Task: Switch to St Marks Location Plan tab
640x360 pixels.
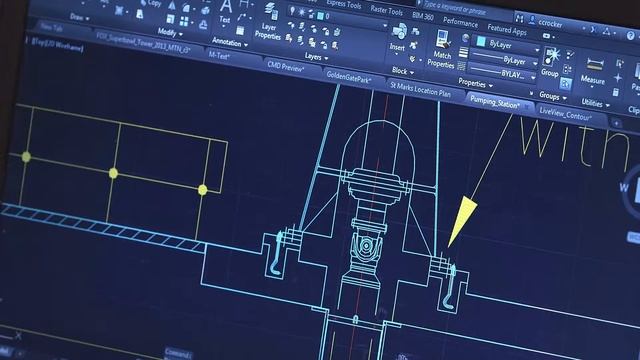Action: click(420, 90)
